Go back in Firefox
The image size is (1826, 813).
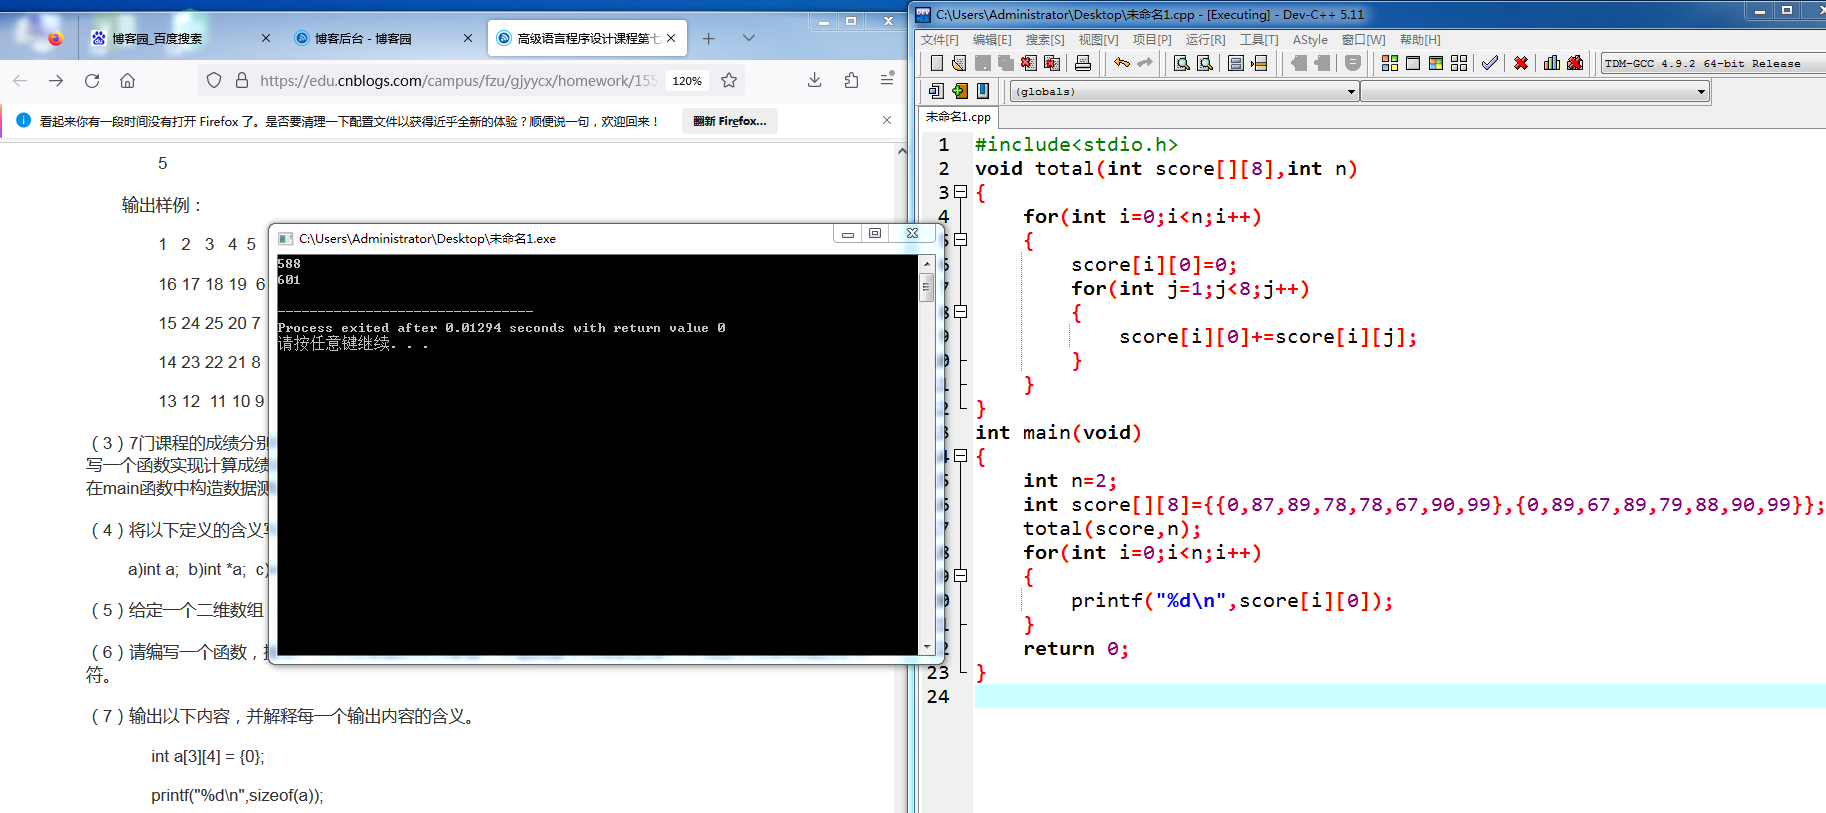coord(20,80)
